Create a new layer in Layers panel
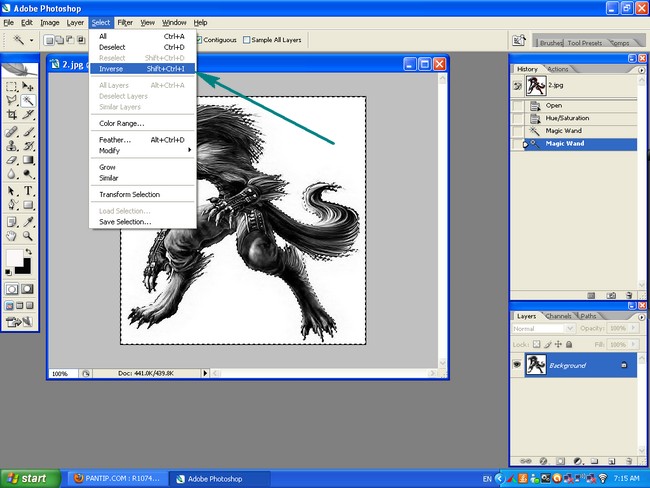Viewport: 650px width, 488px height. (611, 461)
